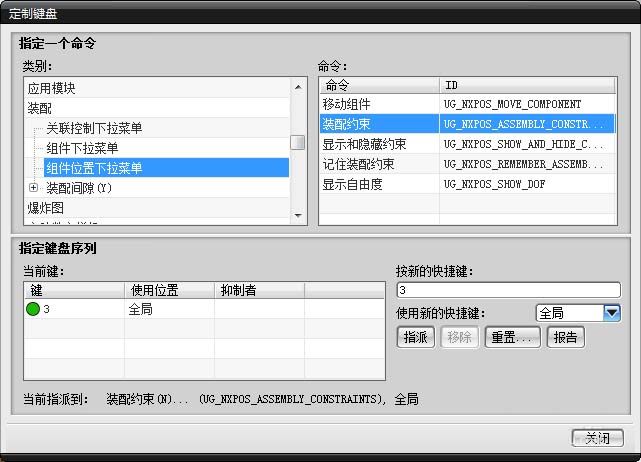This screenshot has height=462, width=641.
Task: Click the 按新的快捷键 input field
Action: (509, 290)
